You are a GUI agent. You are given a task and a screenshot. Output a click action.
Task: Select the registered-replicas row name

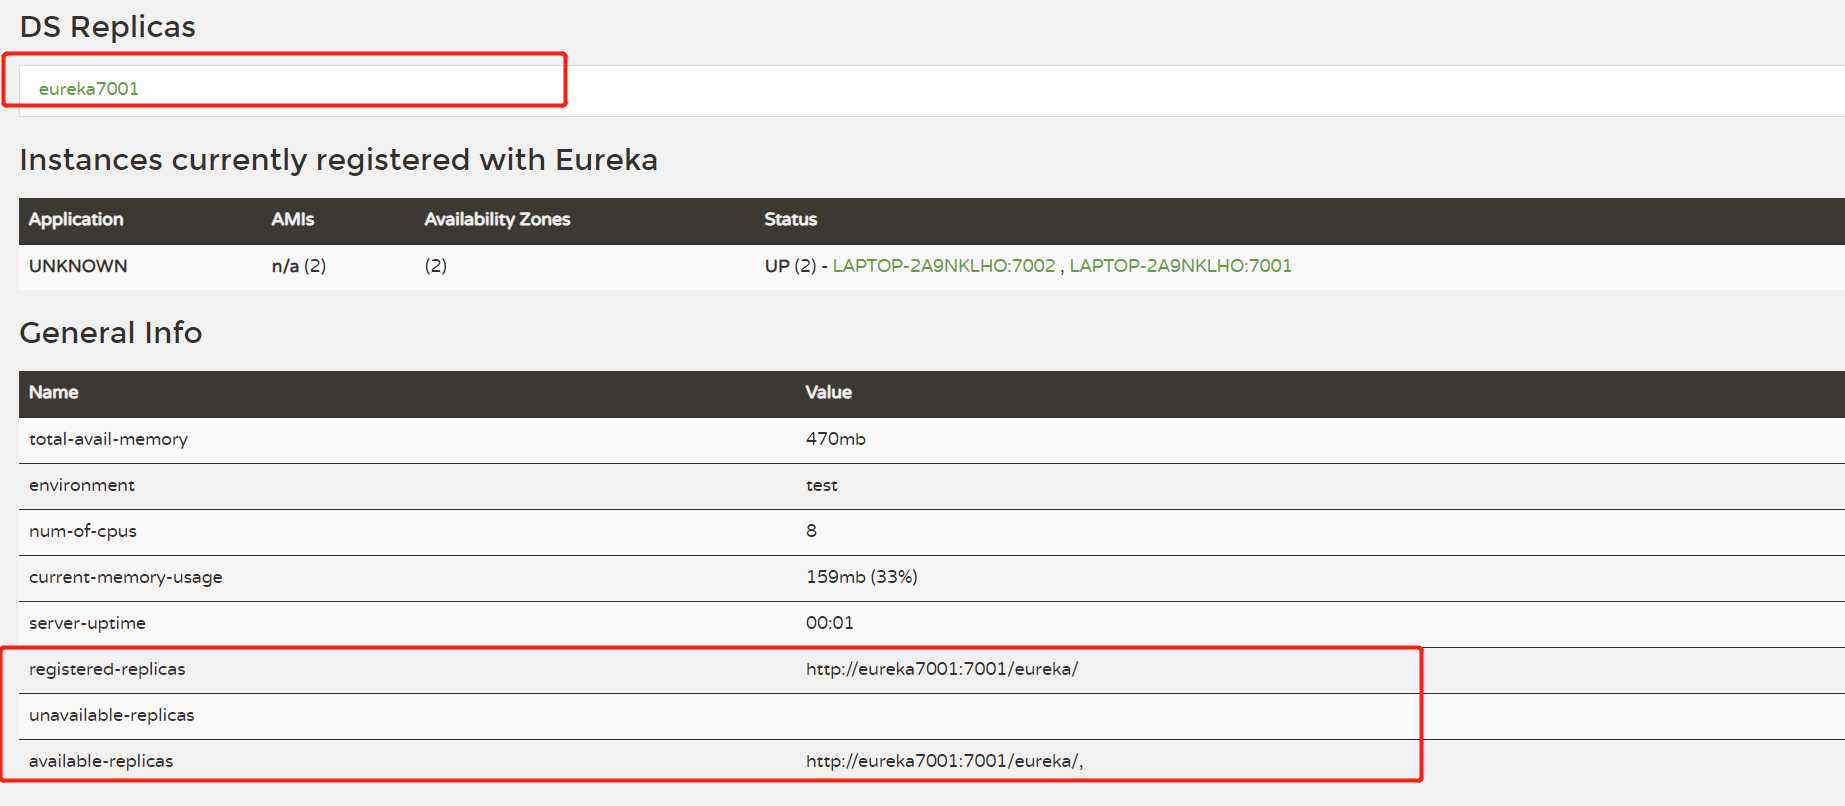click(x=107, y=669)
